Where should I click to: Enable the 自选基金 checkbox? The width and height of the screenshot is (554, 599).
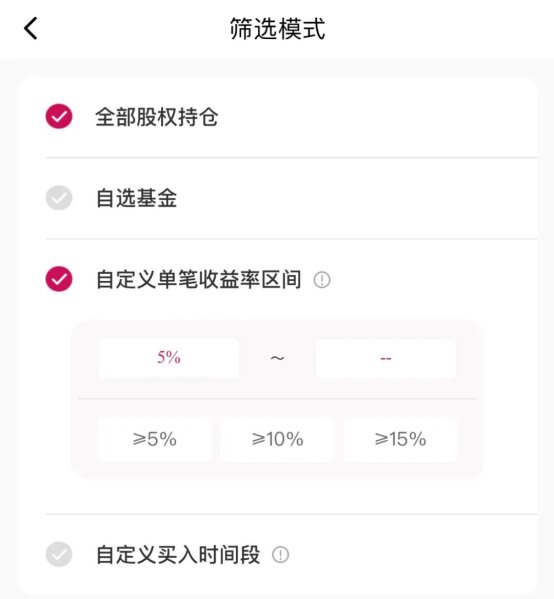(59, 198)
